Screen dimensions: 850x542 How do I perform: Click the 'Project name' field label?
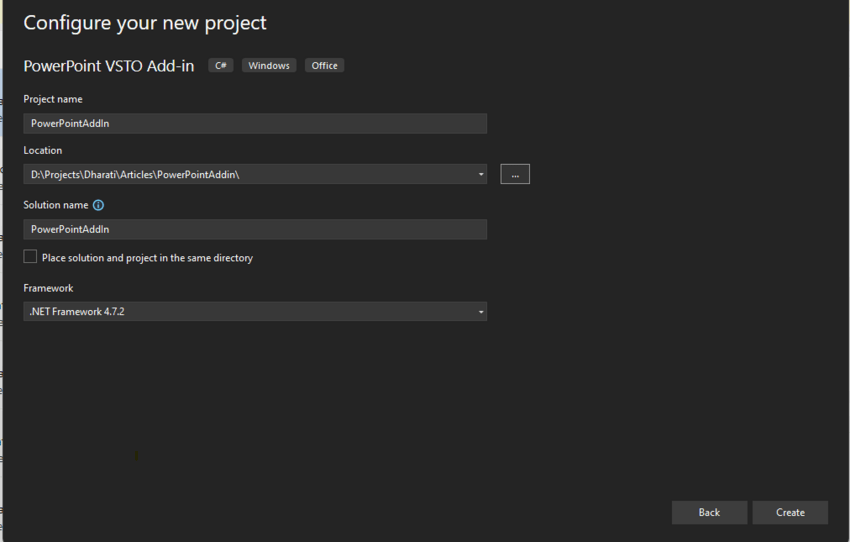[x=53, y=99]
